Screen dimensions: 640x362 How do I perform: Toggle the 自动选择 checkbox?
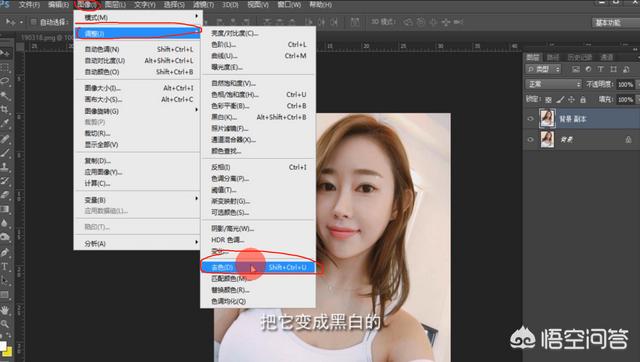[33, 22]
